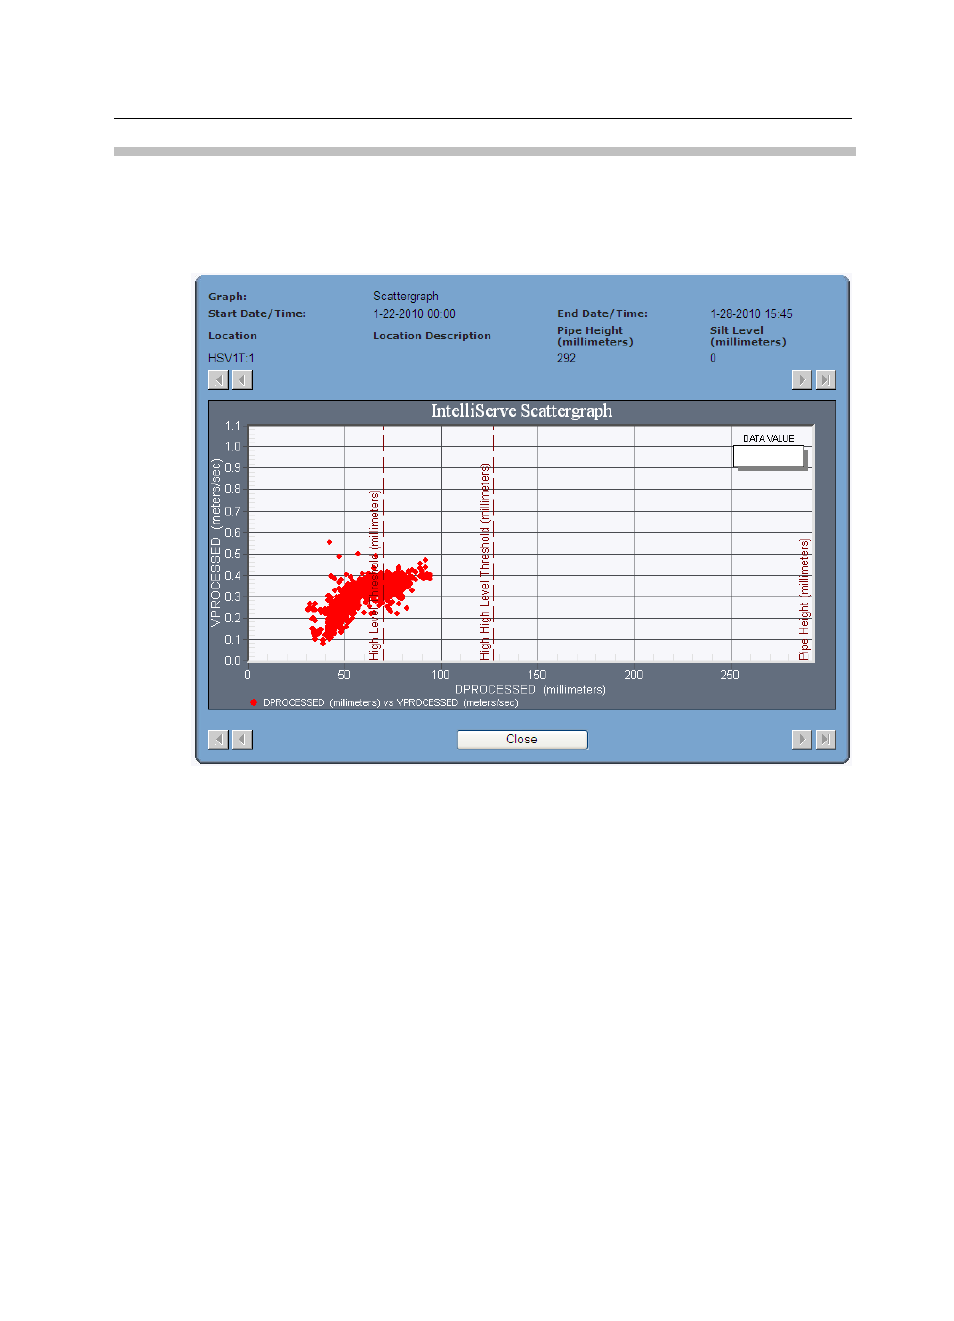Click the bottom first-record arrow beside Close
The image size is (954, 1321).
[218, 739]
